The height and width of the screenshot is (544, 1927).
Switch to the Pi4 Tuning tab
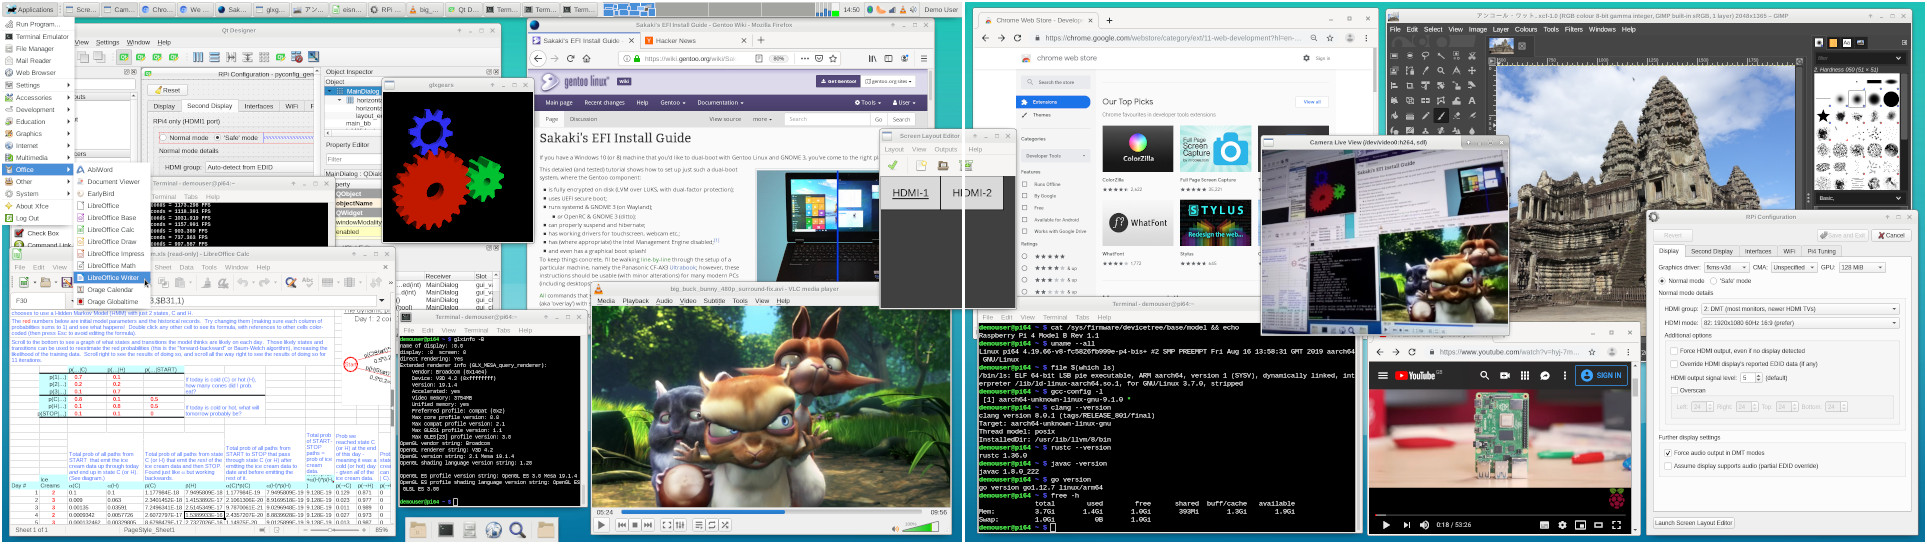pyautogui.click(x=1820, y=251)
